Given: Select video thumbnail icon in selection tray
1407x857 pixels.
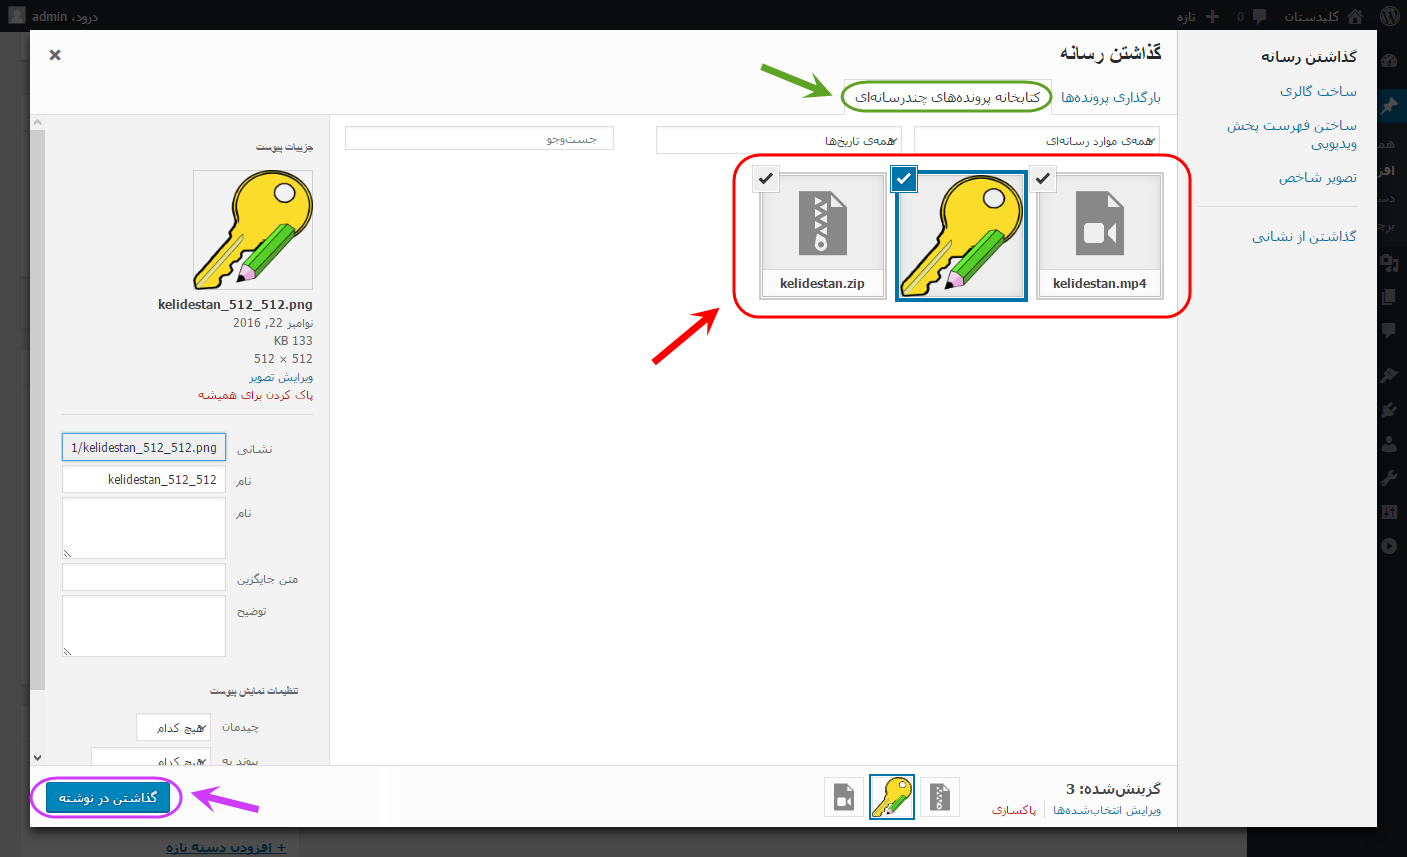Looking at the screenshot, I should click(x=844, y=797).
